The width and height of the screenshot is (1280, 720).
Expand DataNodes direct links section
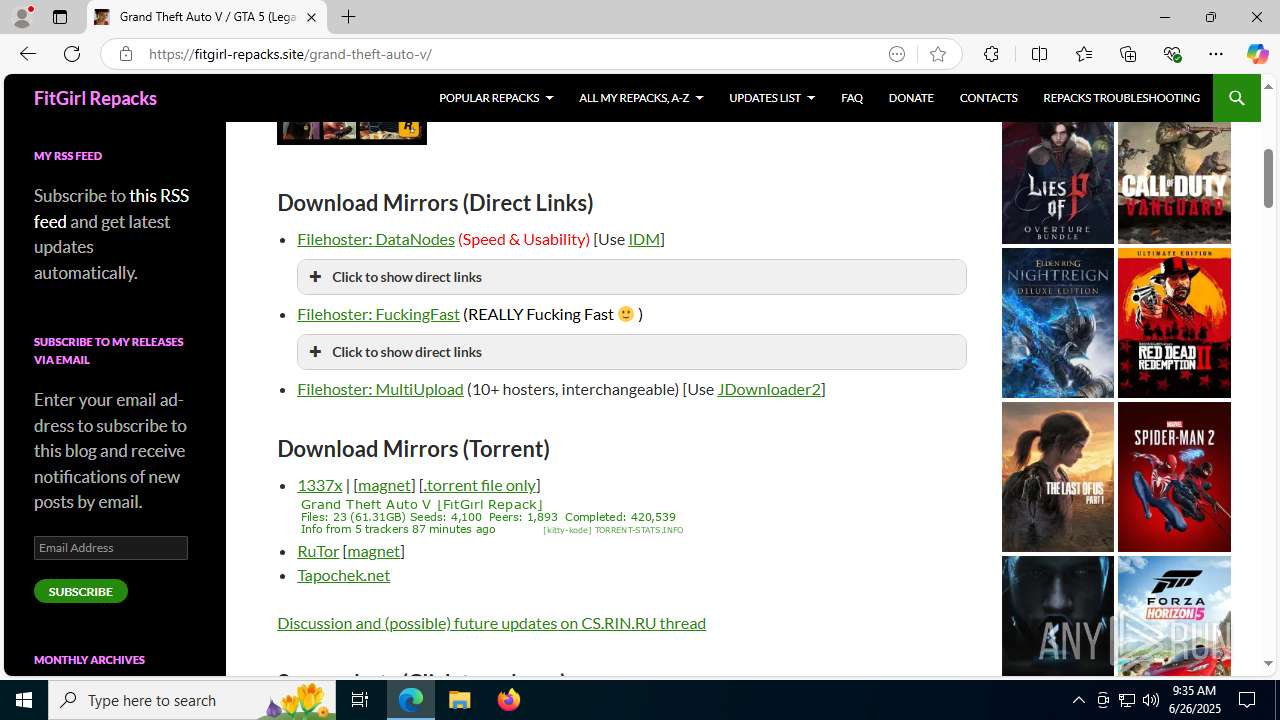point(632,277)
